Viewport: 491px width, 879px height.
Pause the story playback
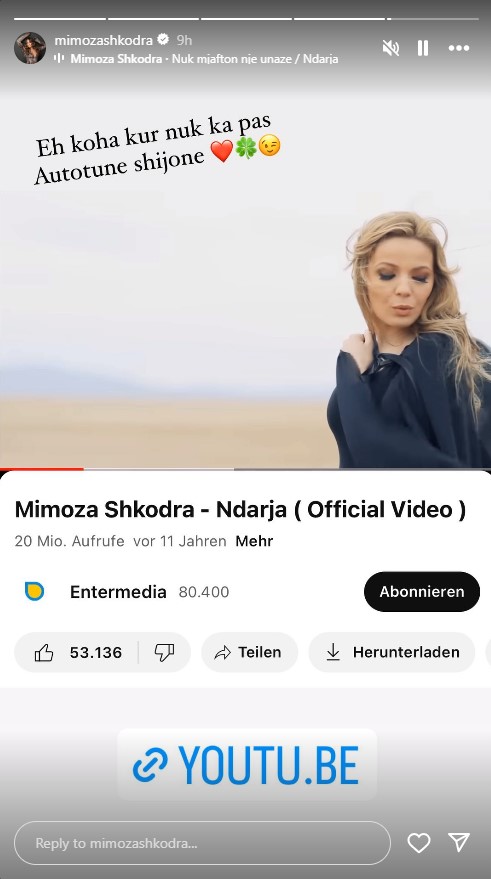423,48
